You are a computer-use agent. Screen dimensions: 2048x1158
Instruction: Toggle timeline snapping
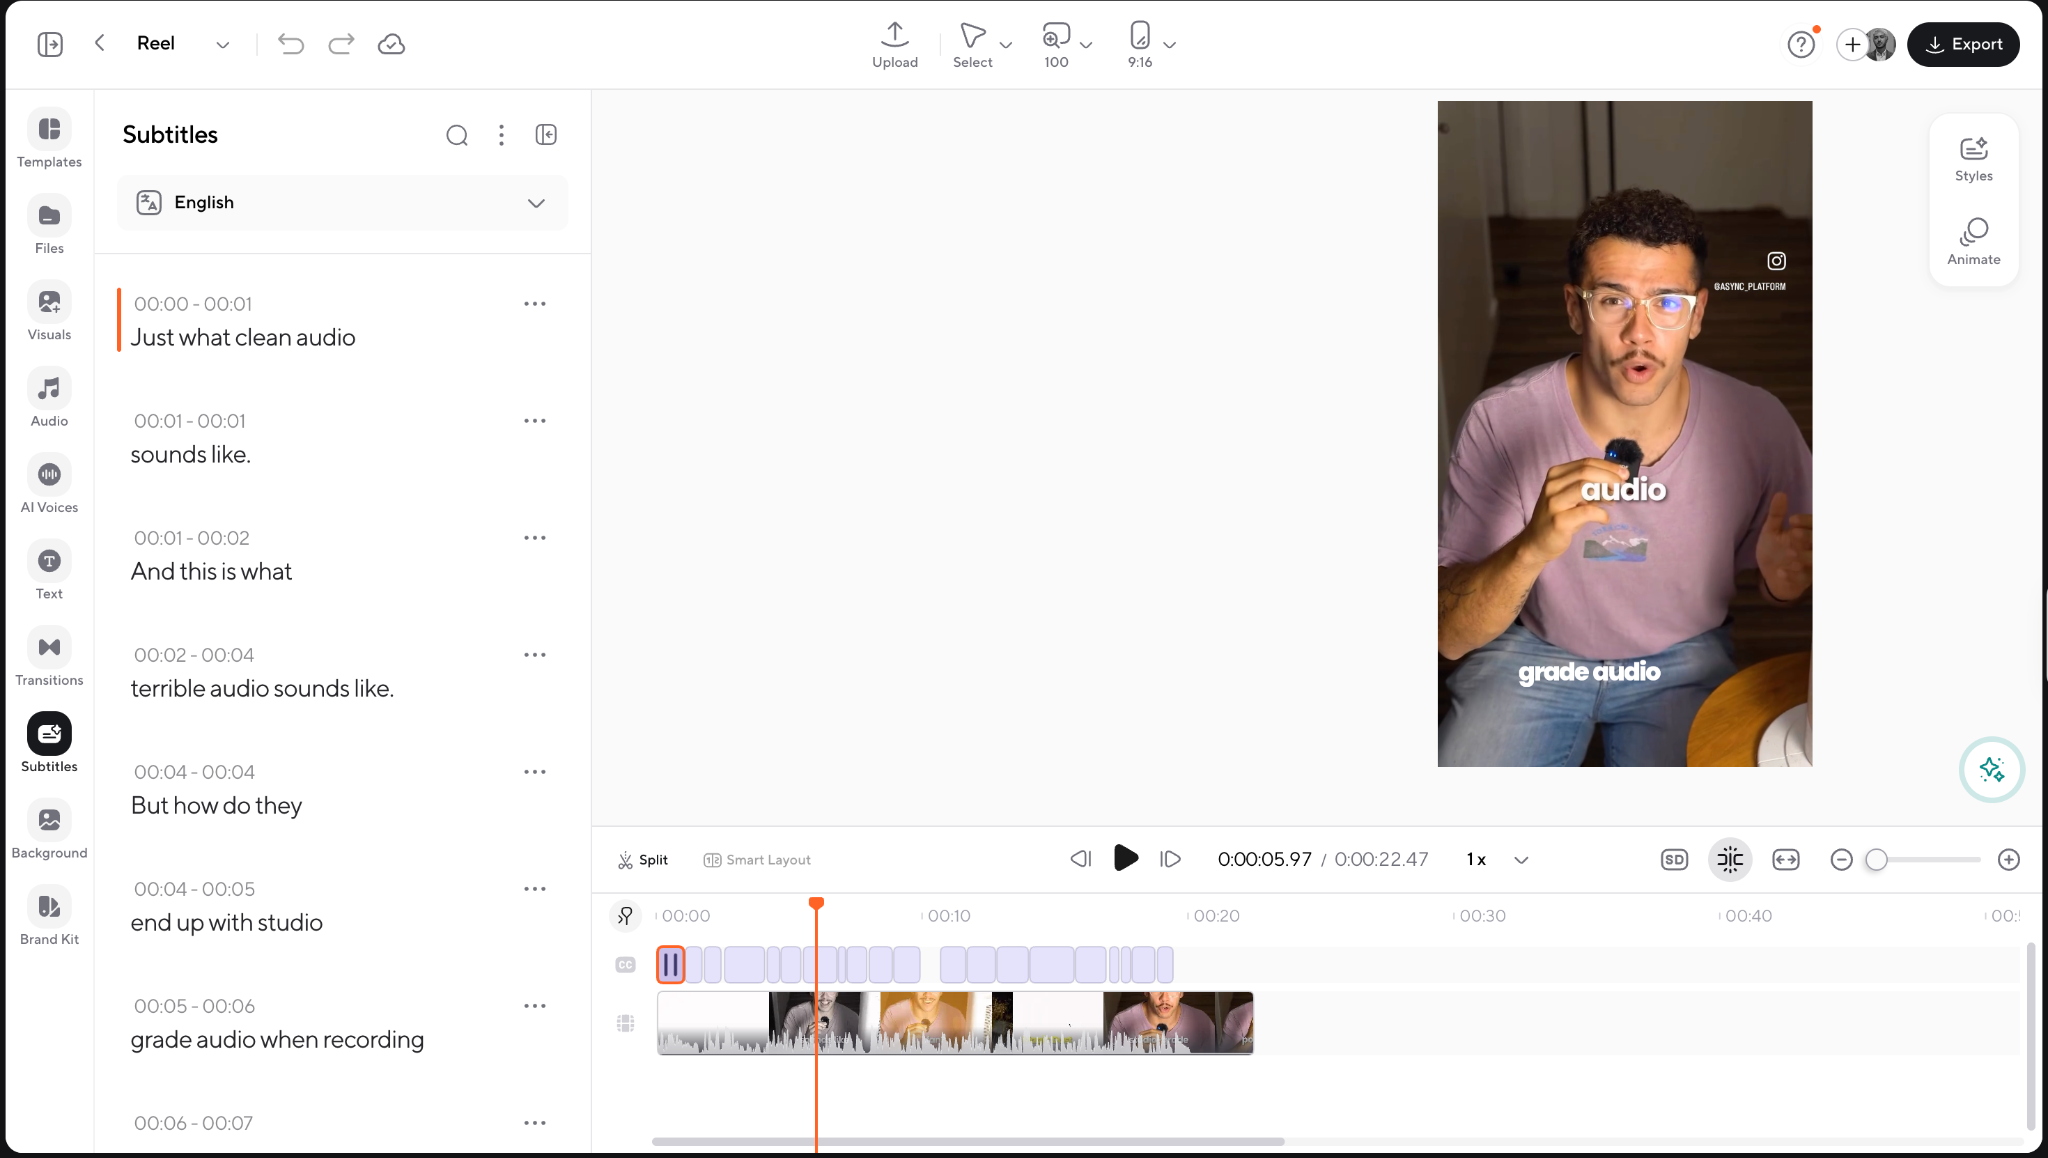click(1730, 860)
